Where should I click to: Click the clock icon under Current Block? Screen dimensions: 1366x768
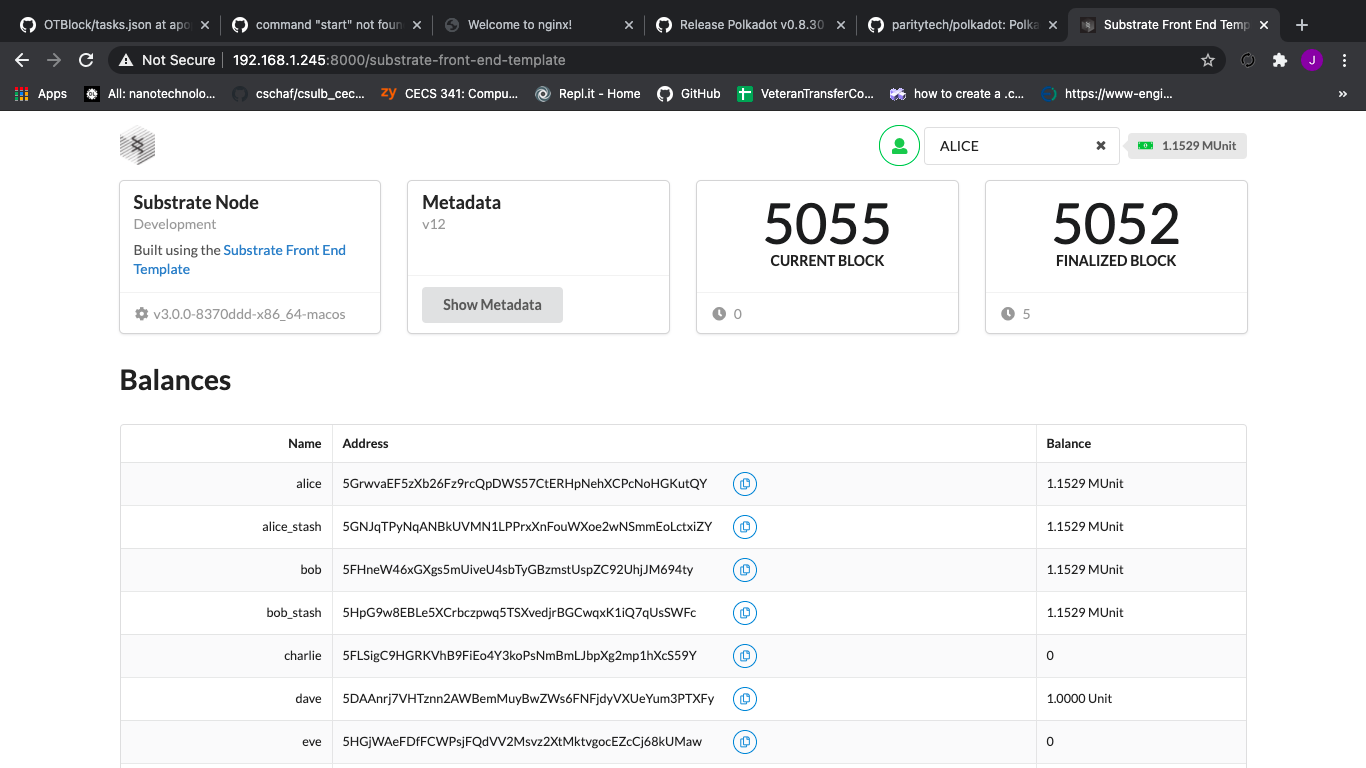pos(719,314)
